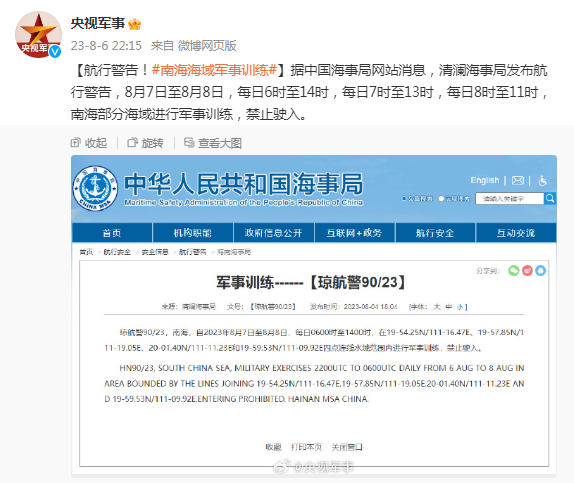The image size is (574, 483).
Task: Open the 互联网+政务 navigation tab
Action: click(354, 233)
